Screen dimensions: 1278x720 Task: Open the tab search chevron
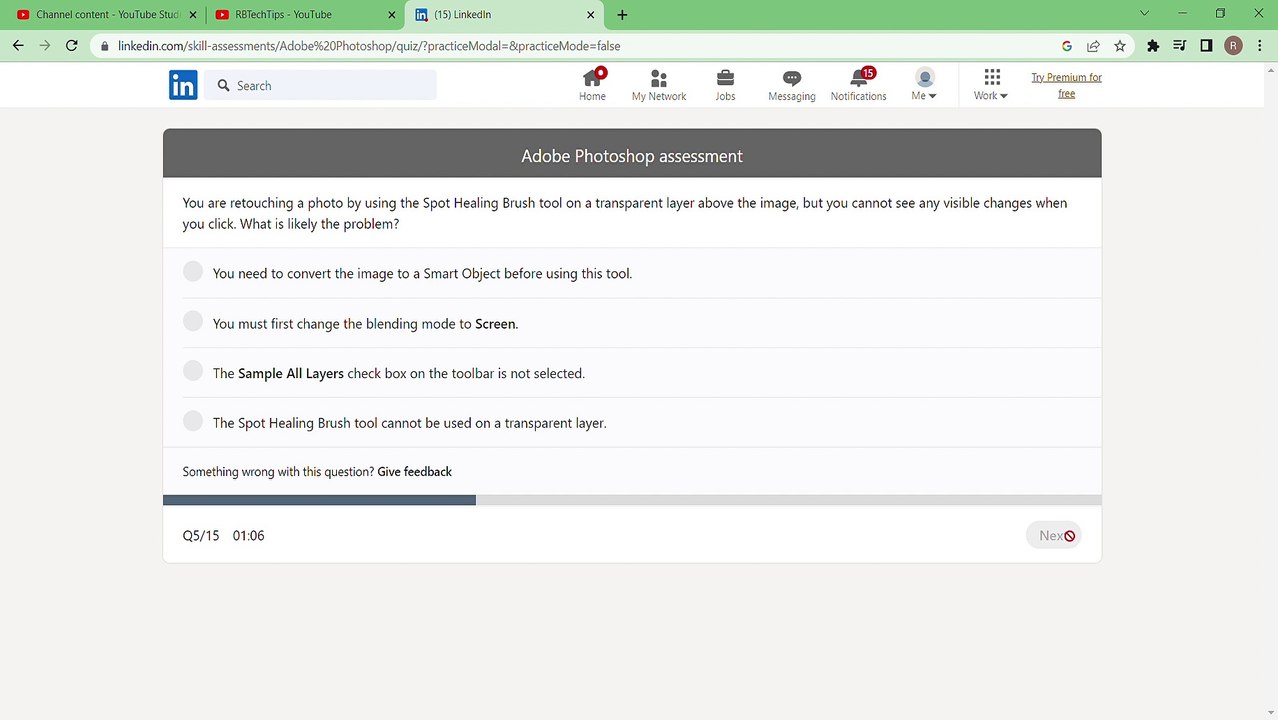[x=1145, y=13]
